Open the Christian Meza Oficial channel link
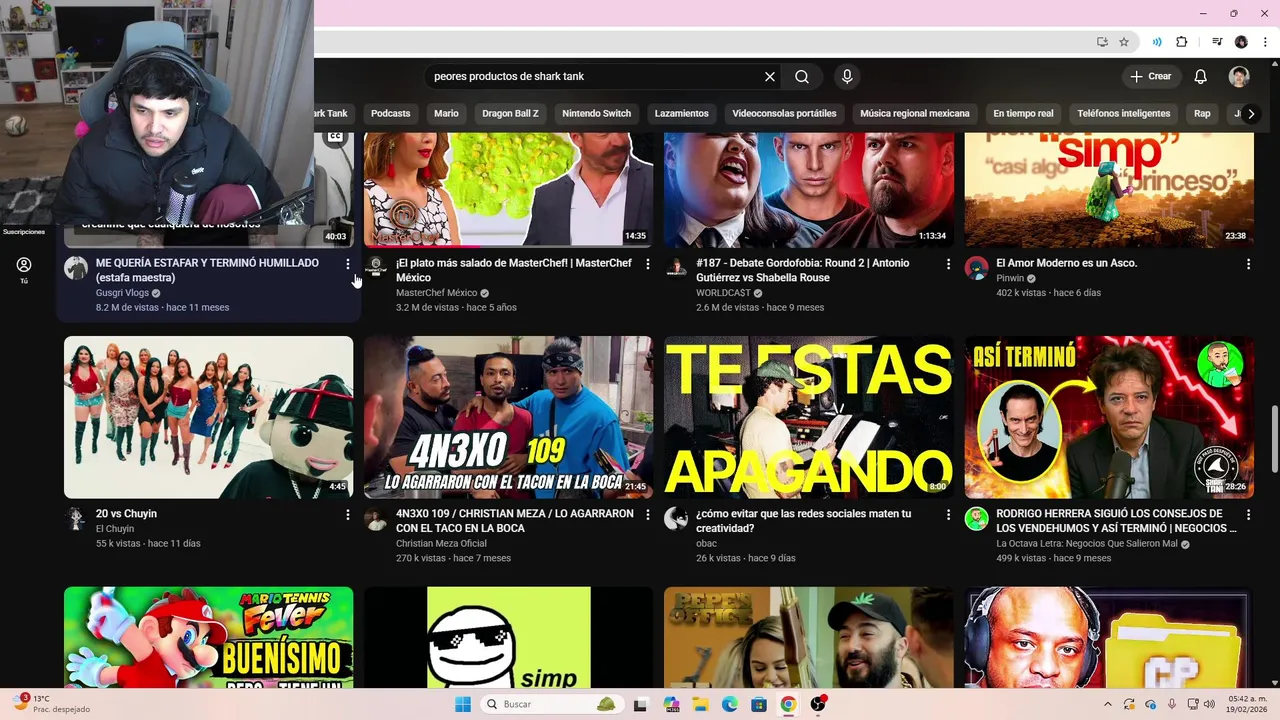This screenshot has height=720, width=1280. (441, 544)
